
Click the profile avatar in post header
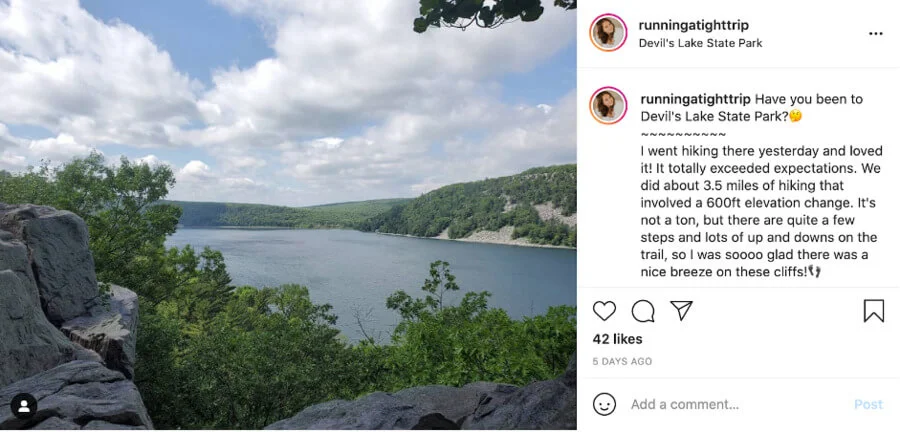click(608, 33)
